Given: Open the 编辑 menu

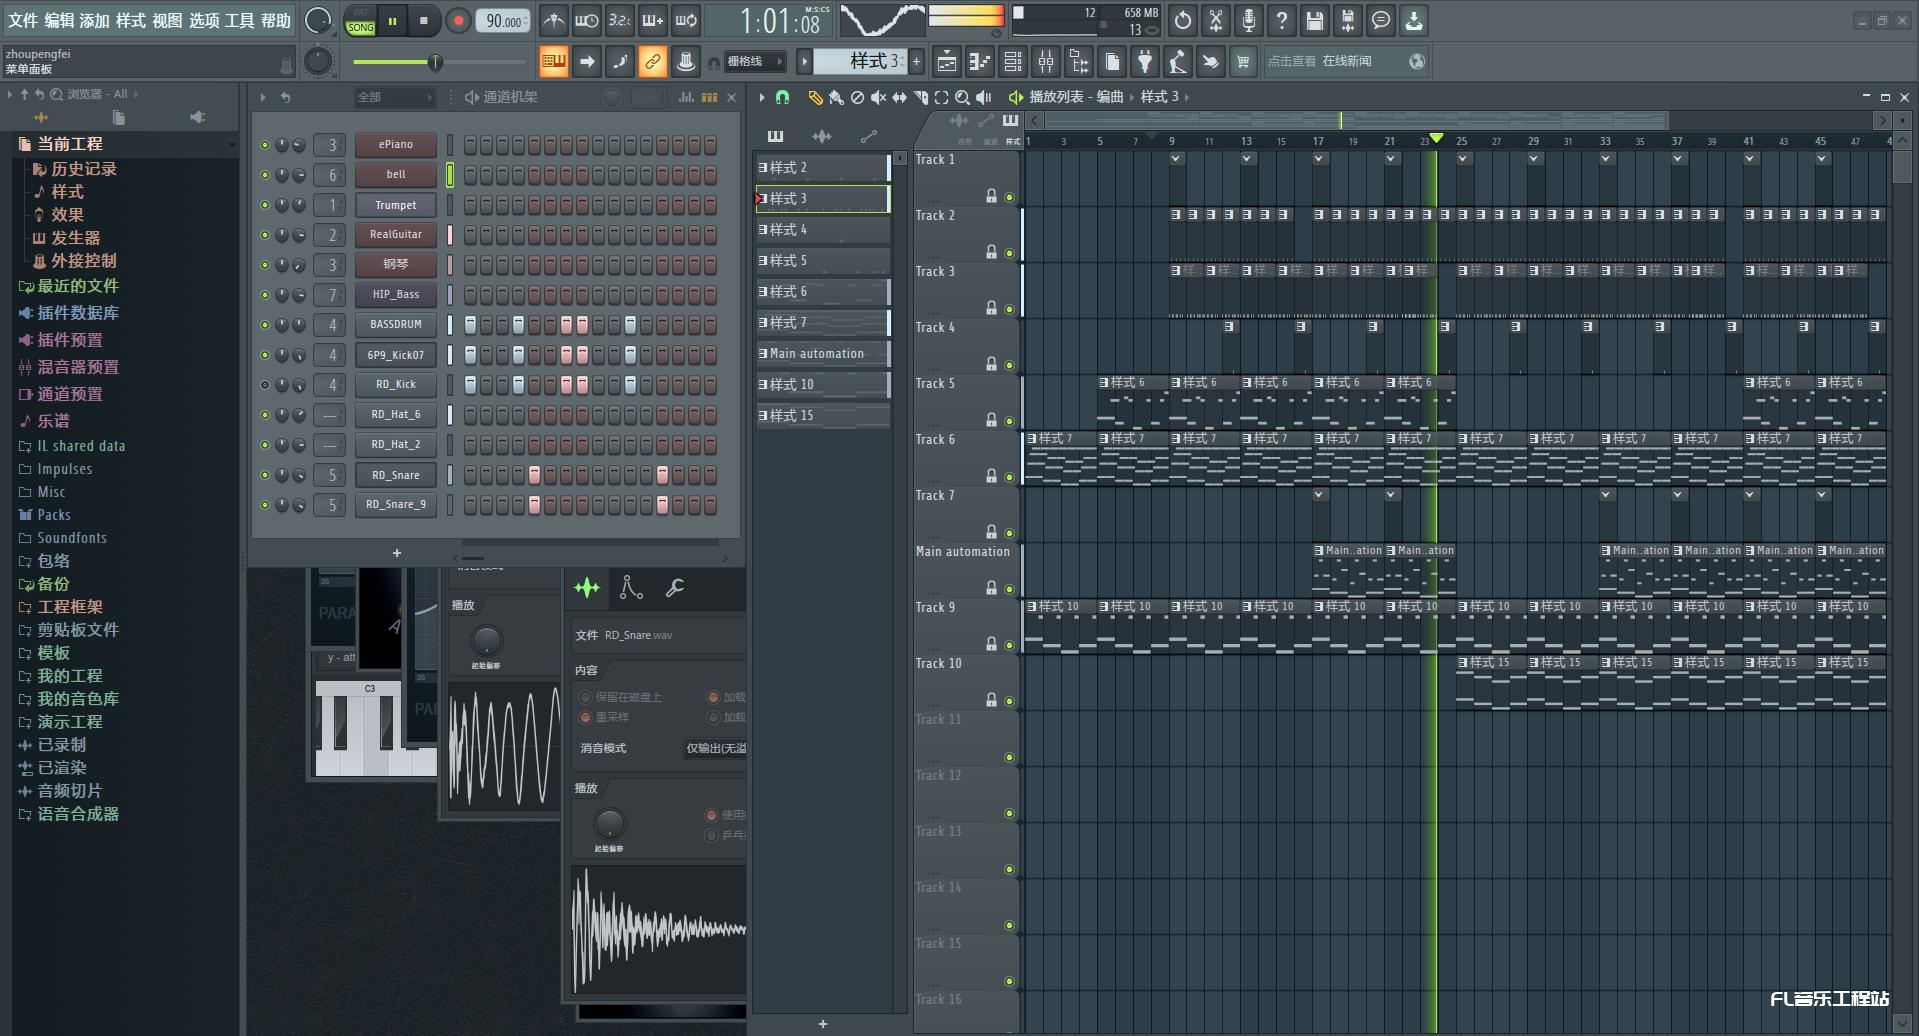Looking at the screenshot, I should (59, 20).
